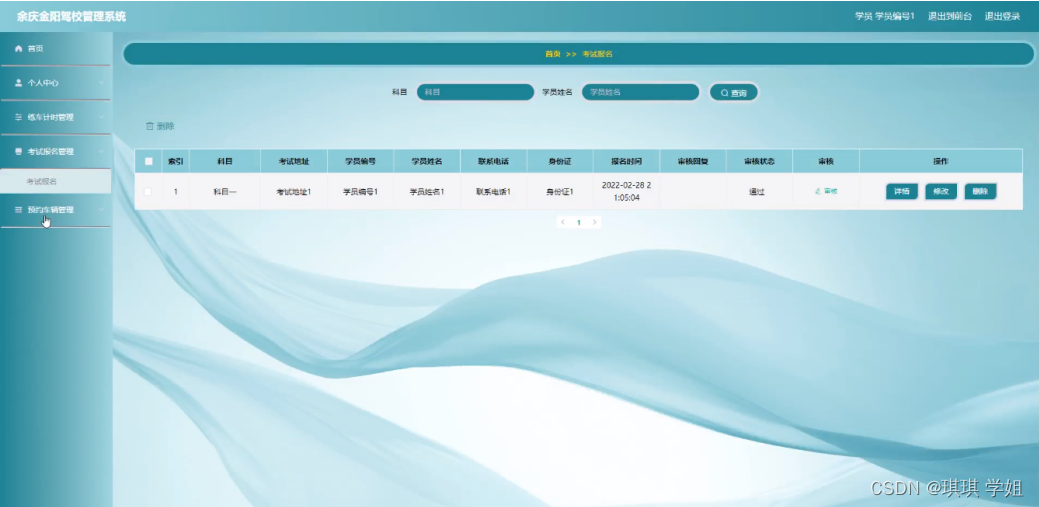Click the magnifier icon in the 查询 button
Viewport: 1039px width, 507px height.
point(724,93)
